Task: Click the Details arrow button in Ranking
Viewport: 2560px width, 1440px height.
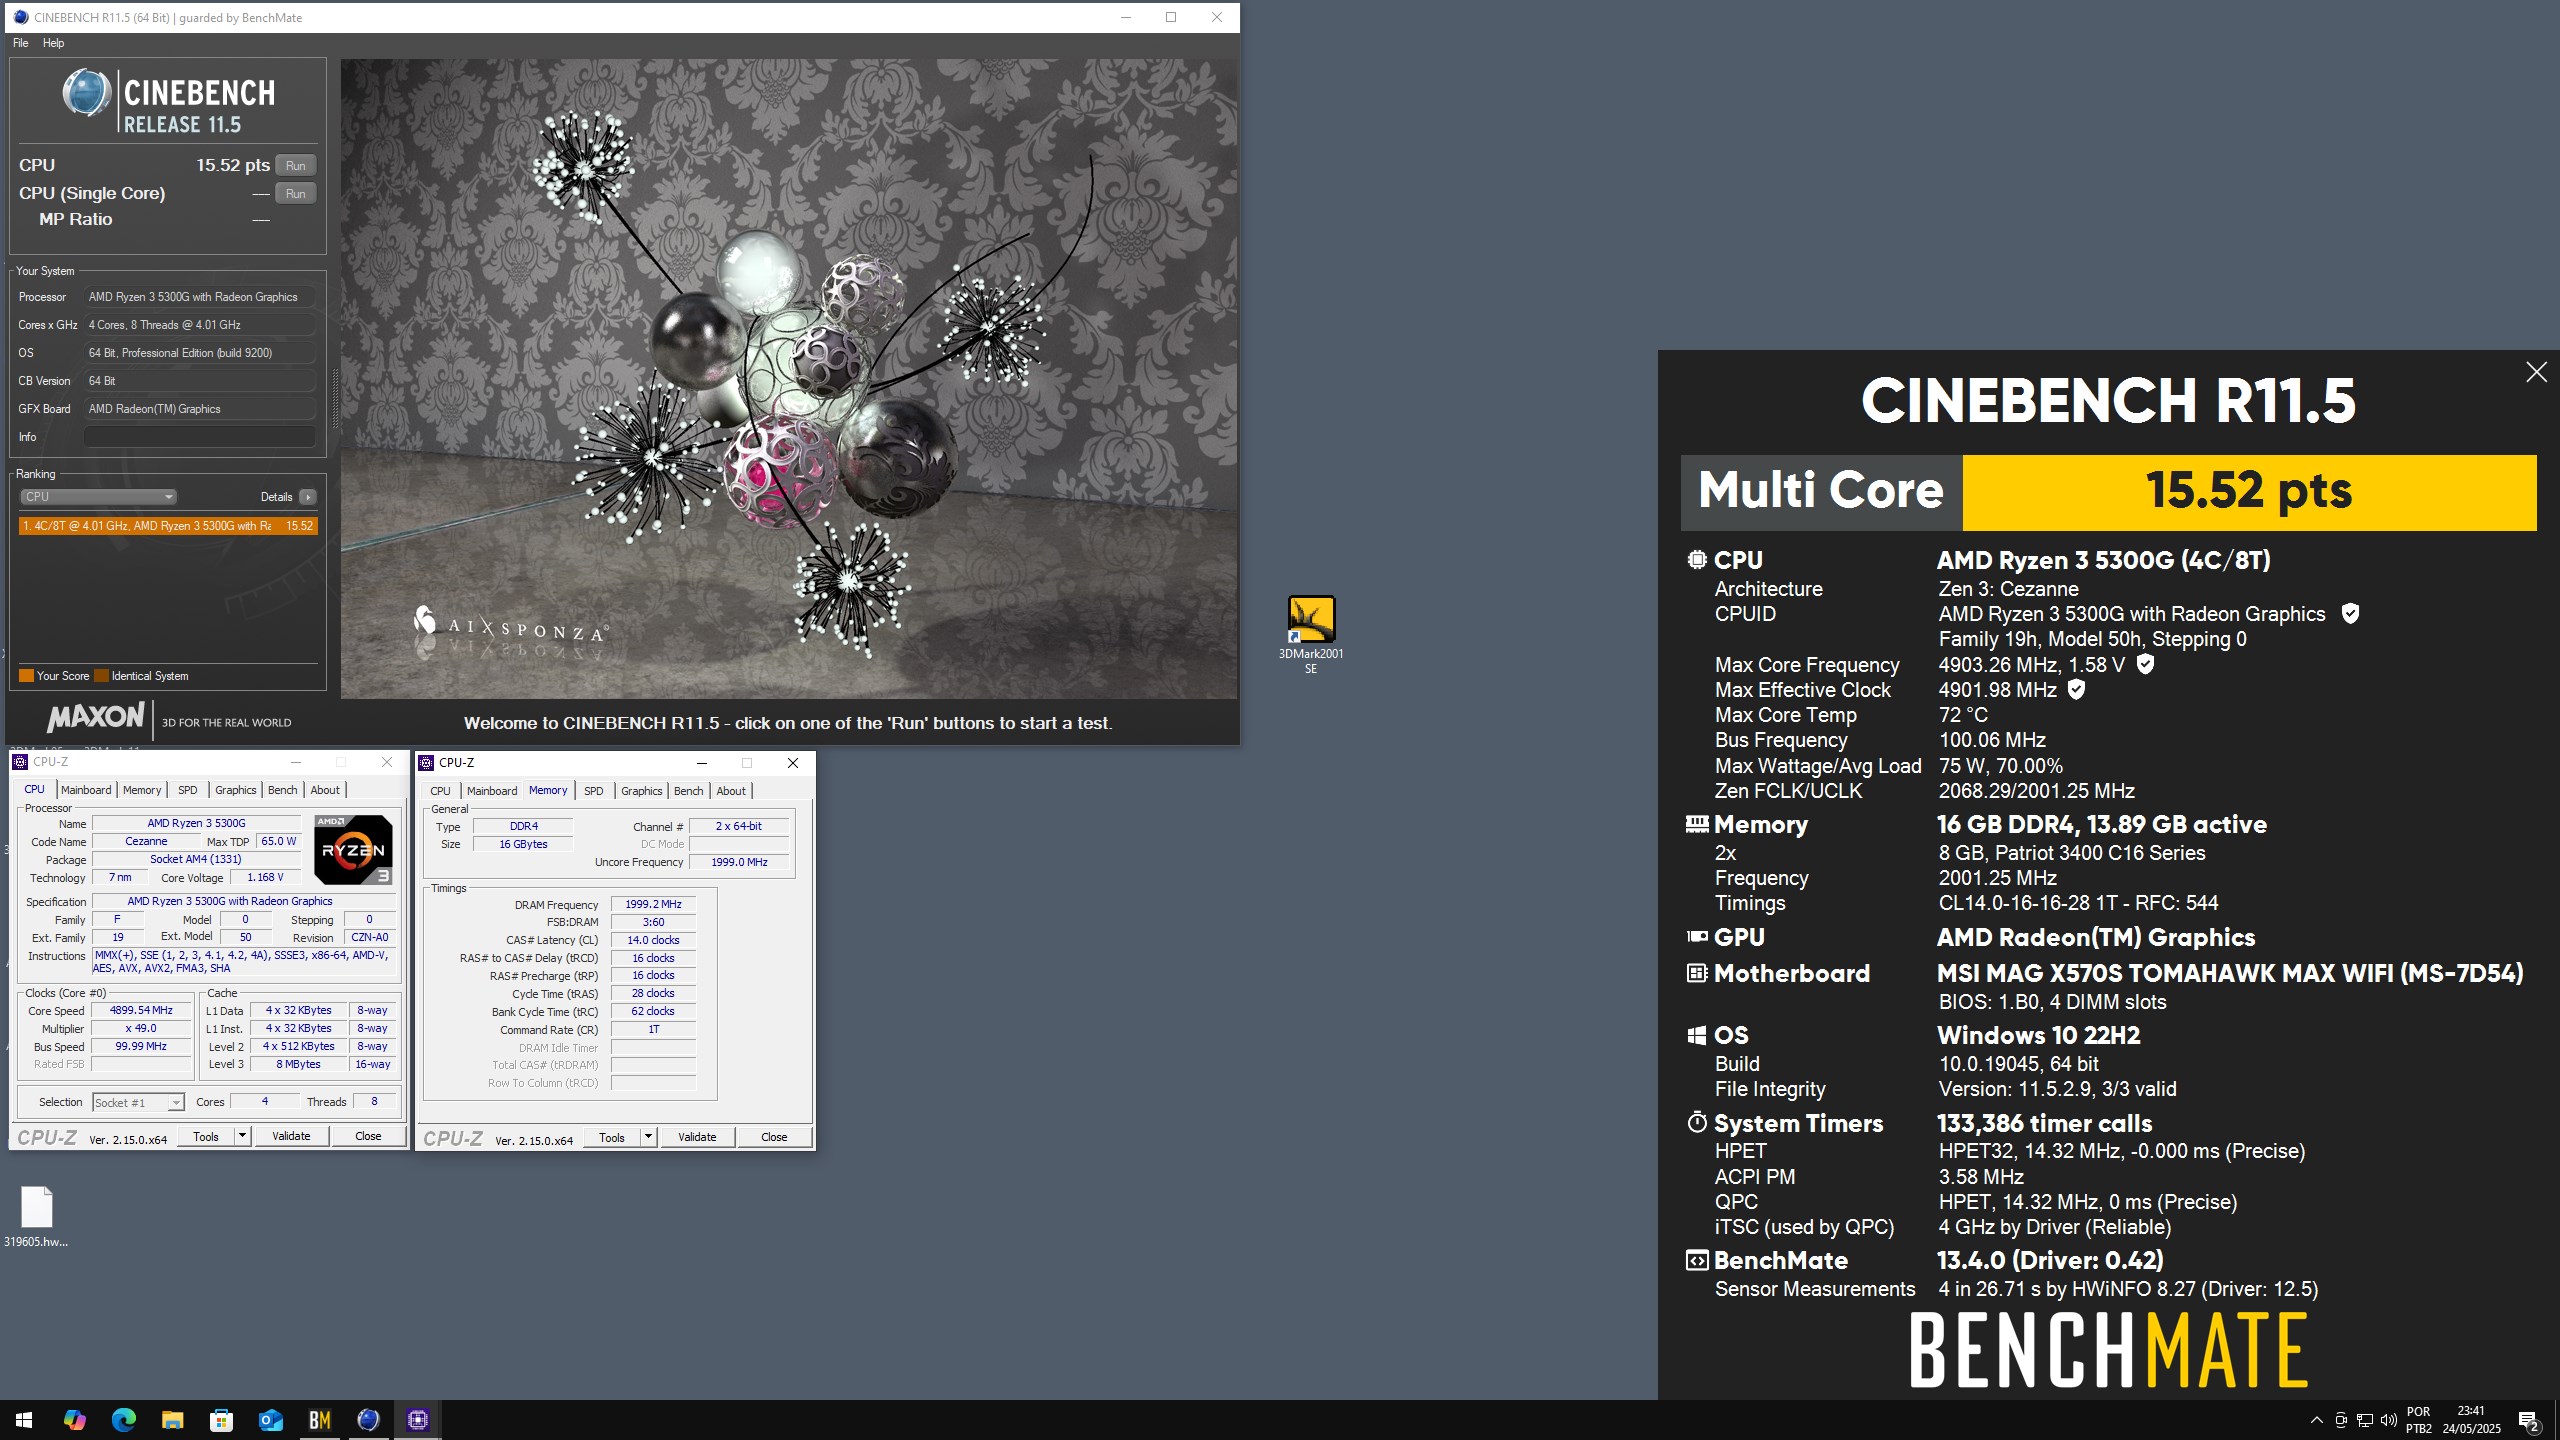Action: (x=308, y=497)
